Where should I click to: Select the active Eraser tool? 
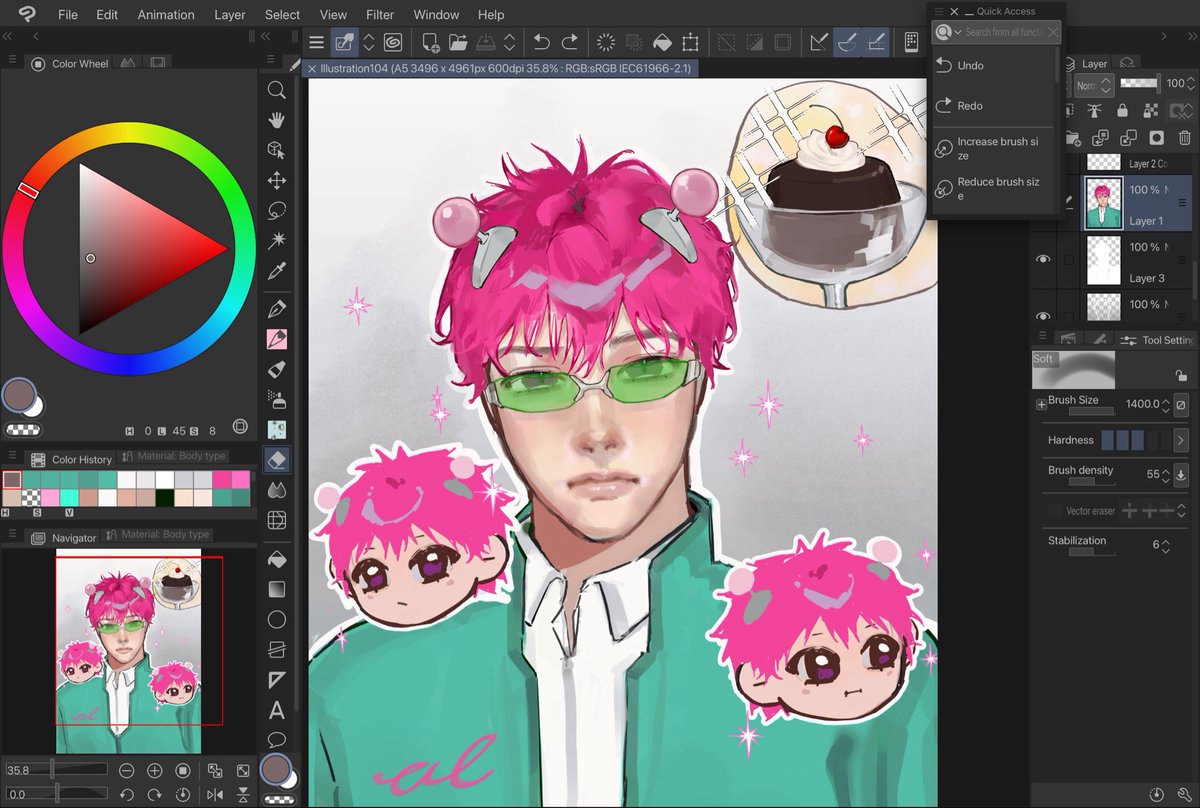[x=277, y=459]
